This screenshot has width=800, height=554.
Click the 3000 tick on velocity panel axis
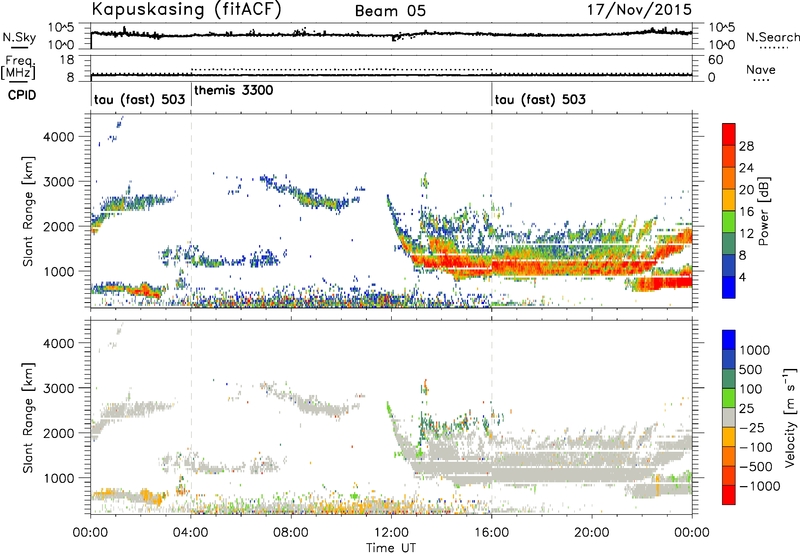[x=58, y=388]
